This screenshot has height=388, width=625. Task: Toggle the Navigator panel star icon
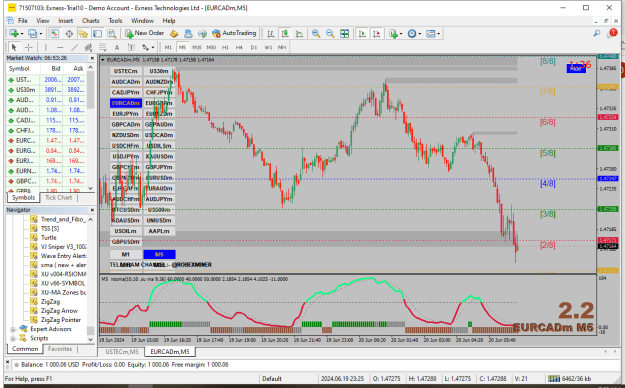click(83, 33)
